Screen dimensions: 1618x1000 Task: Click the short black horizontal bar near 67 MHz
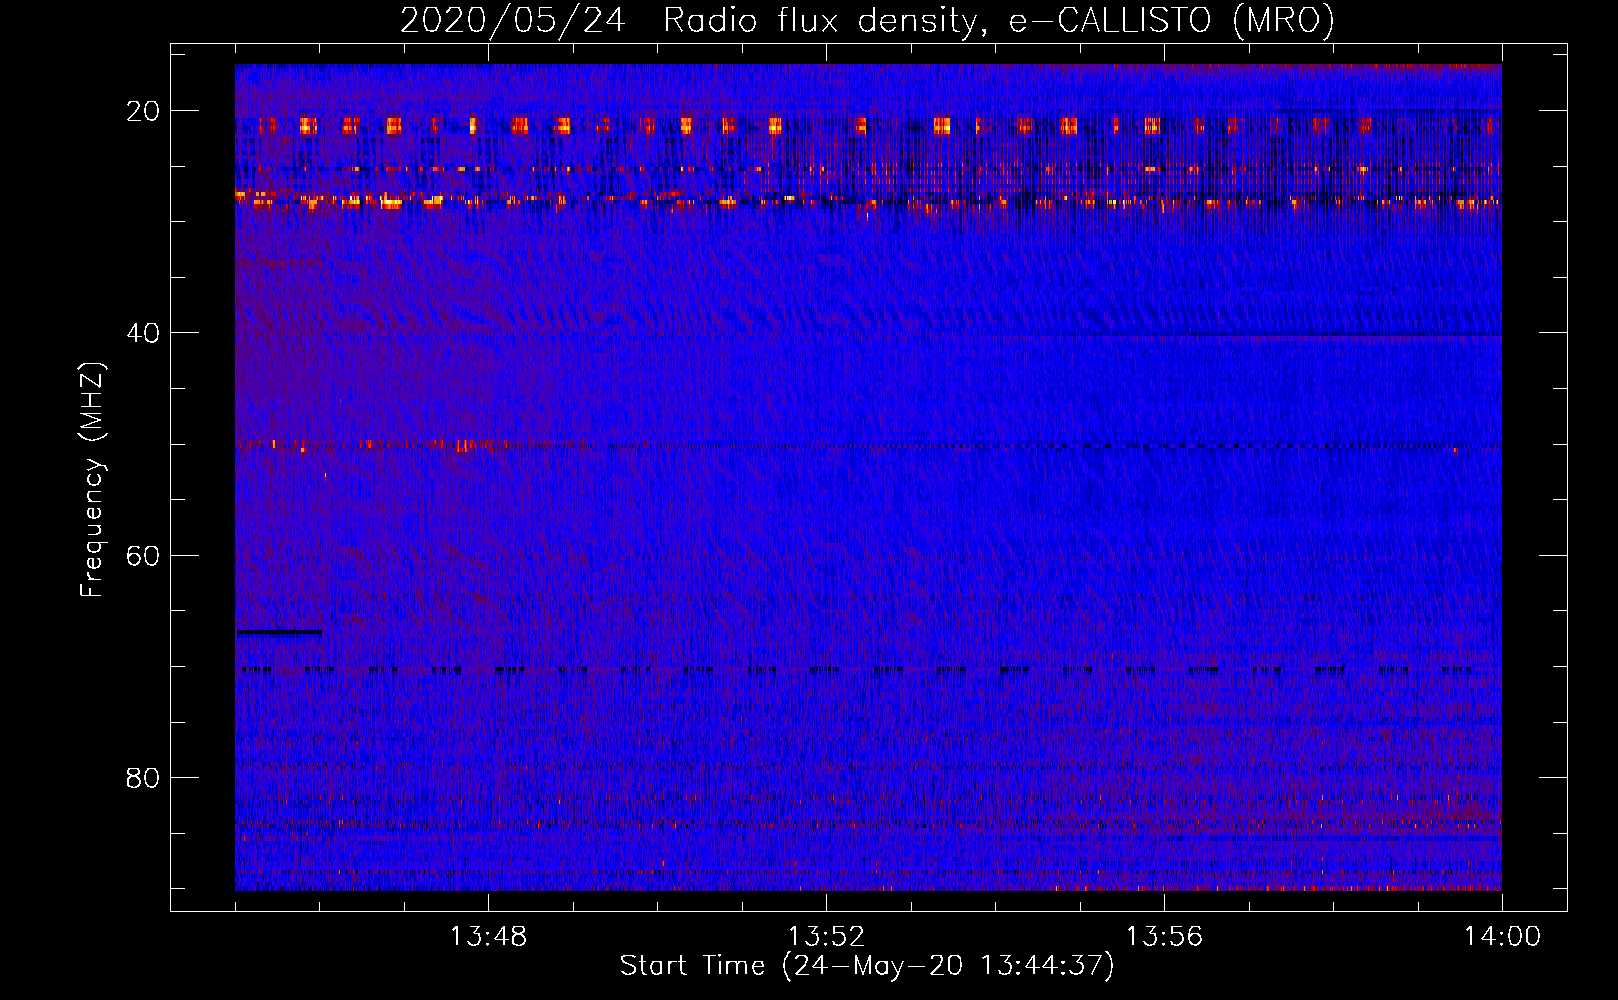point(279,632)
